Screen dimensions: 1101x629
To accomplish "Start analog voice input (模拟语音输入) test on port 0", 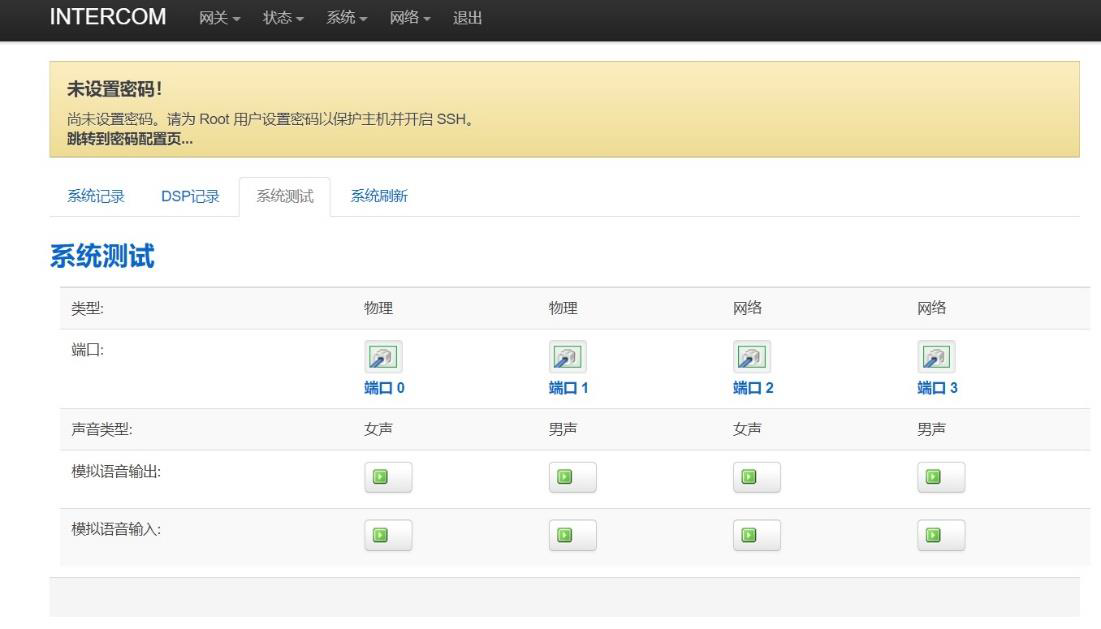I will click(388, 535).
